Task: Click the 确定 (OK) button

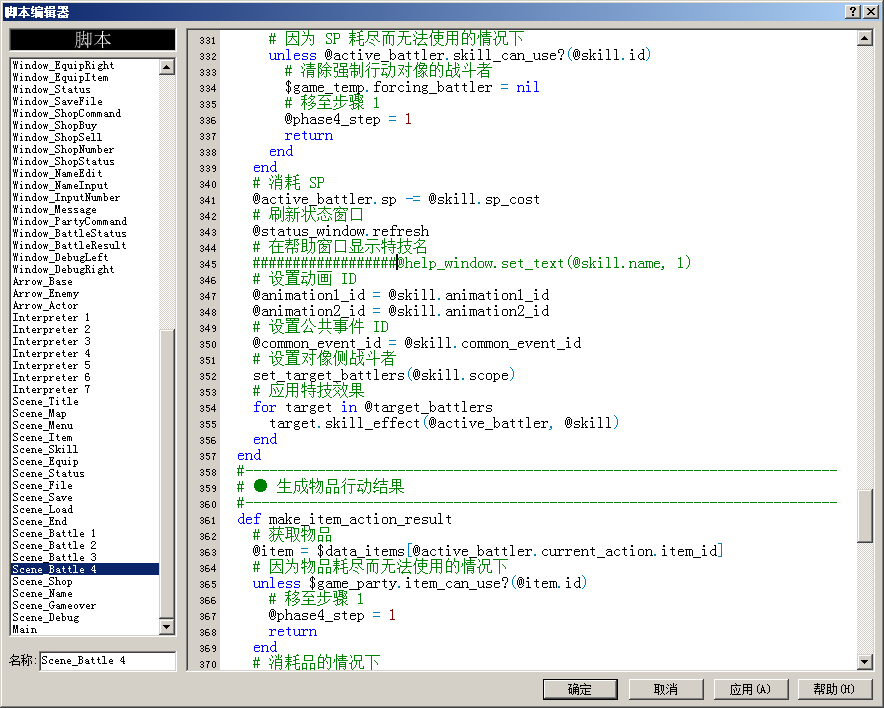Action: [580, 689]
